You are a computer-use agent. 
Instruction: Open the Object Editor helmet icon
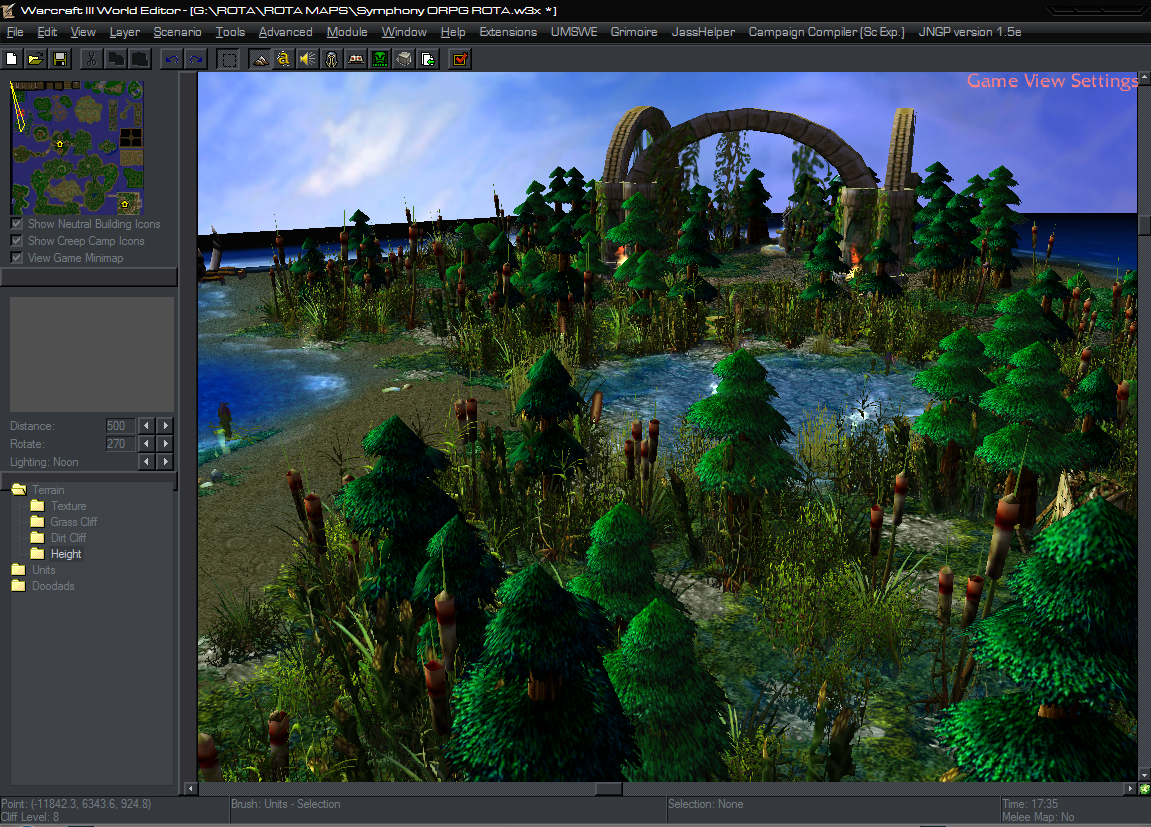point(332,59)
